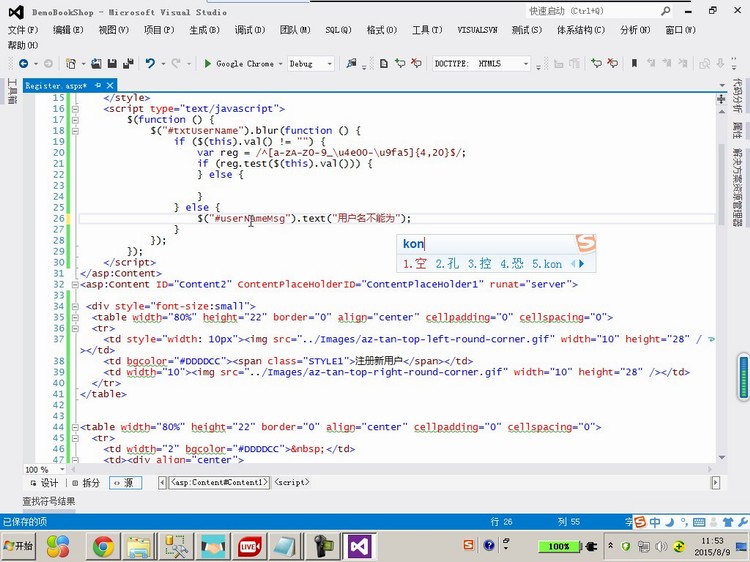Open the LIVE recording app in the taskbar
Screen dimensions: 750x562
tap(250, 546)
